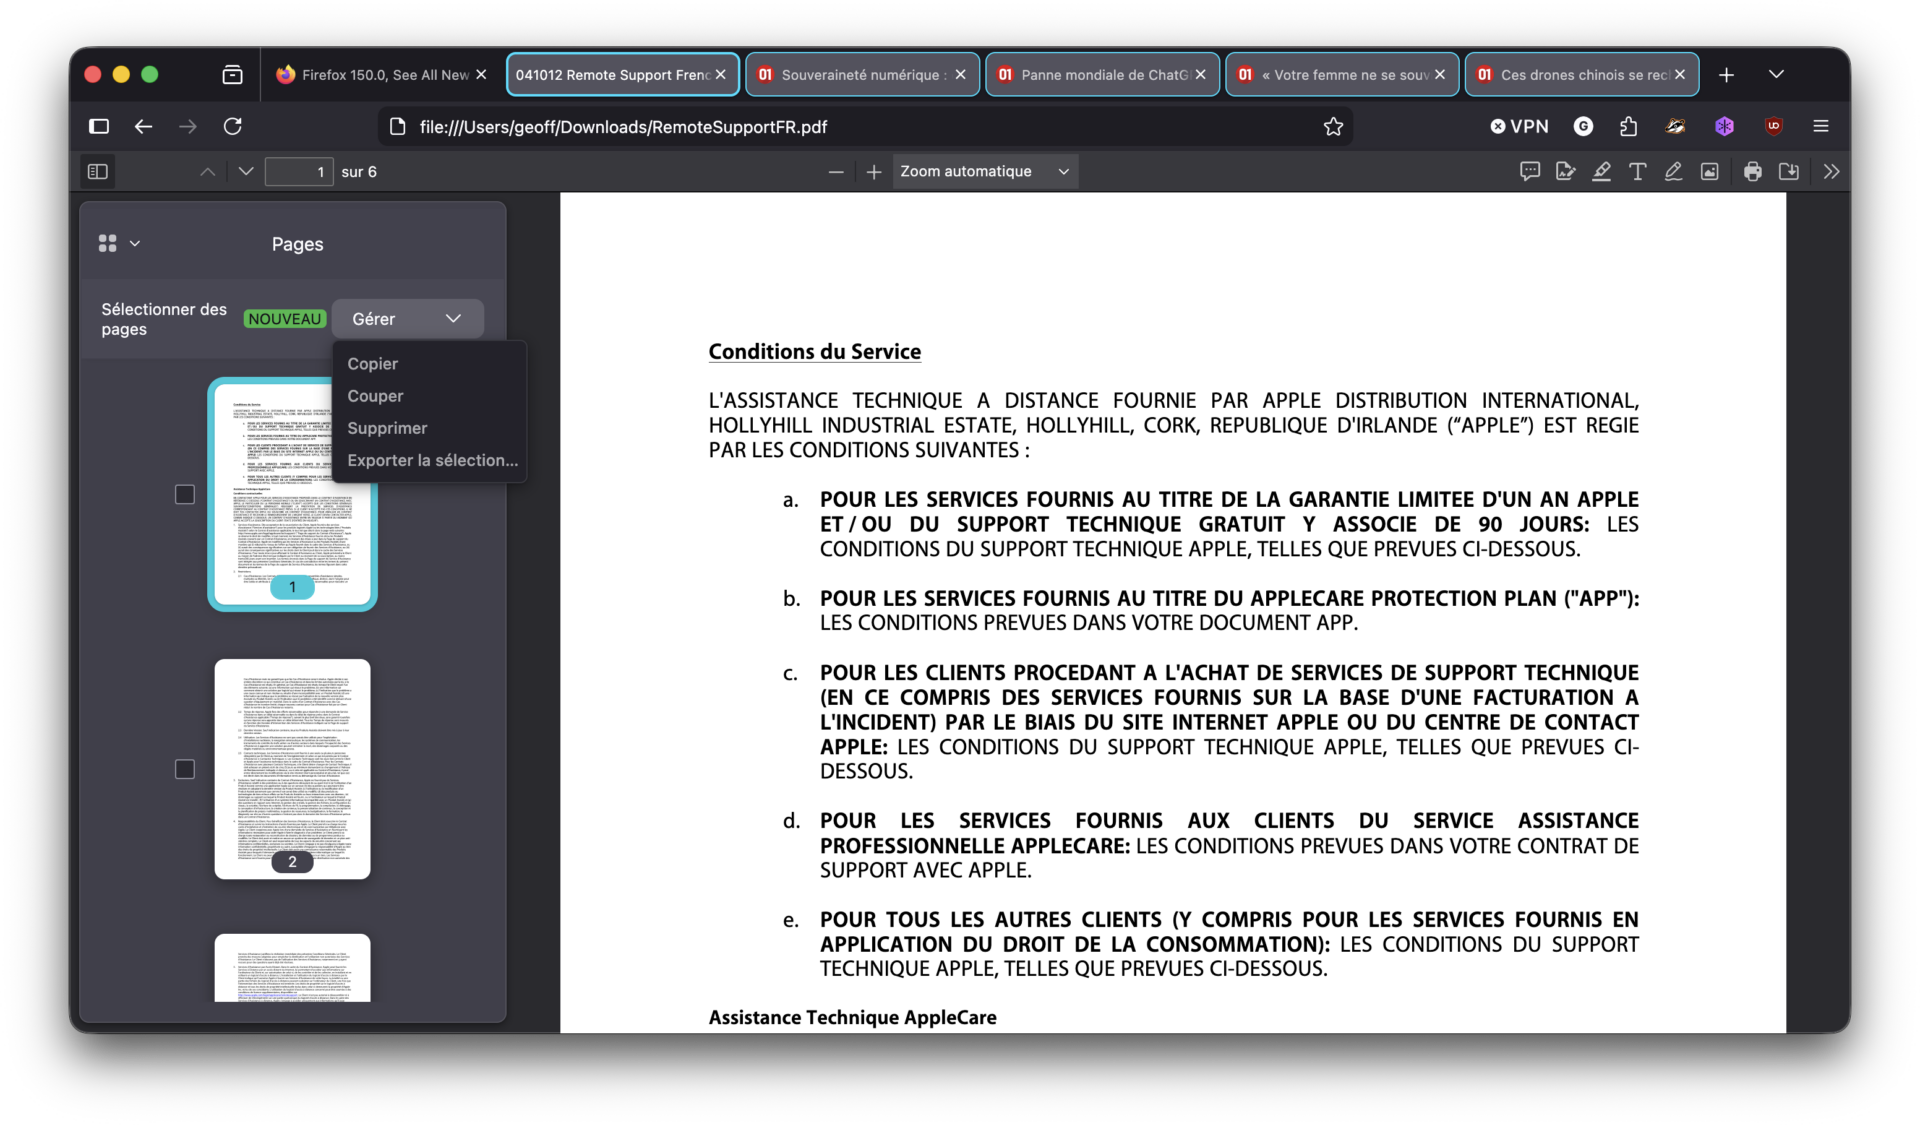Click Exporter la sélection menu entry
This screenshot has width=1920, height=1125.
(432, 460)
